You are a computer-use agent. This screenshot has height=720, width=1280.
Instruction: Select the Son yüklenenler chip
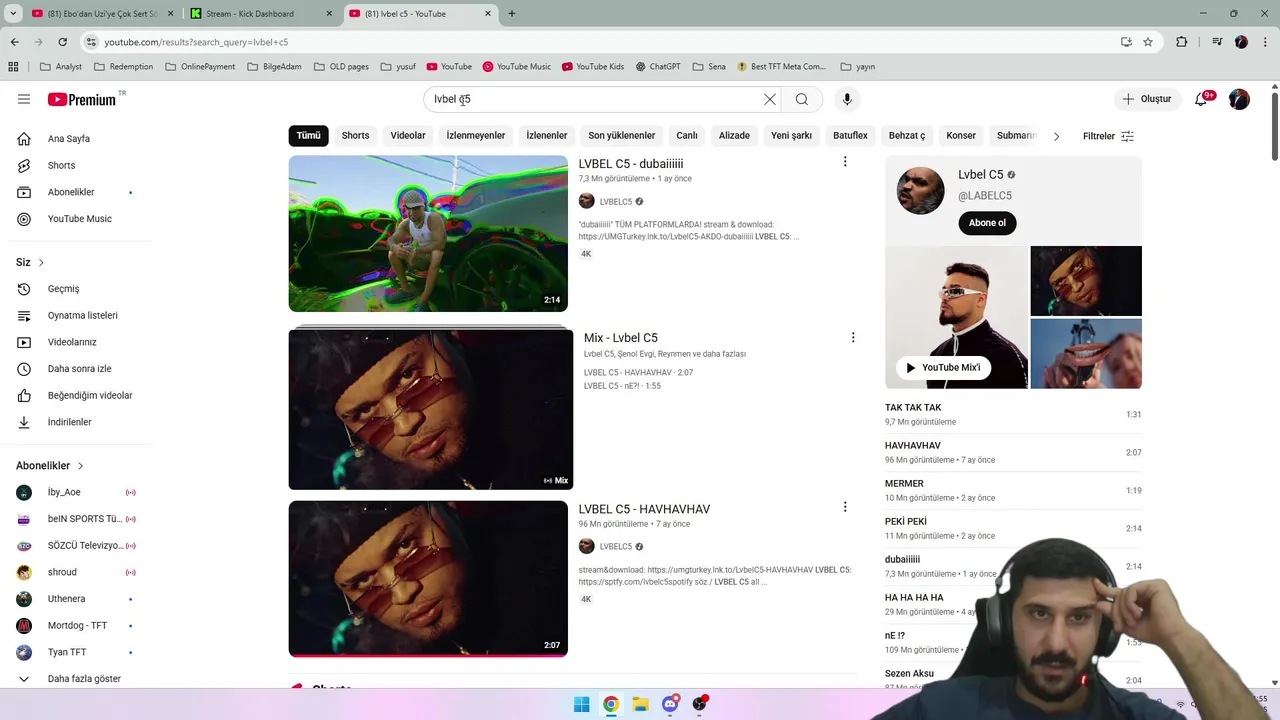click(x=622, y=136)
